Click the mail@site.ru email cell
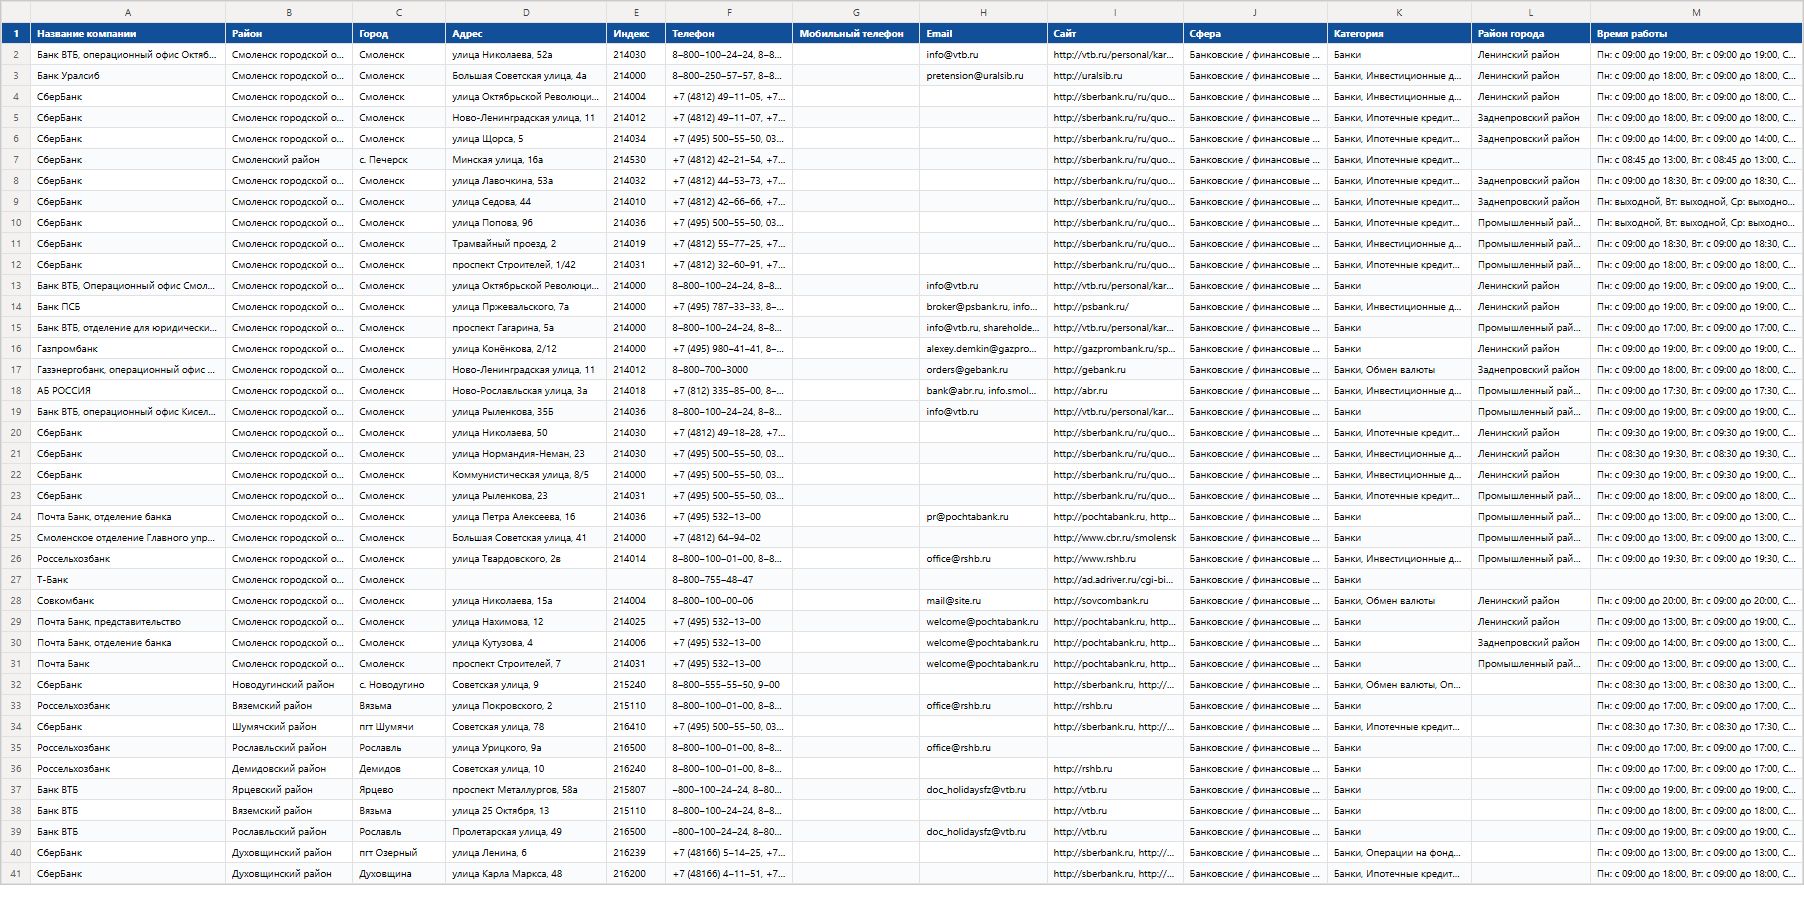The height and width of the screenshot is (902, 1804). click(983, 601)
